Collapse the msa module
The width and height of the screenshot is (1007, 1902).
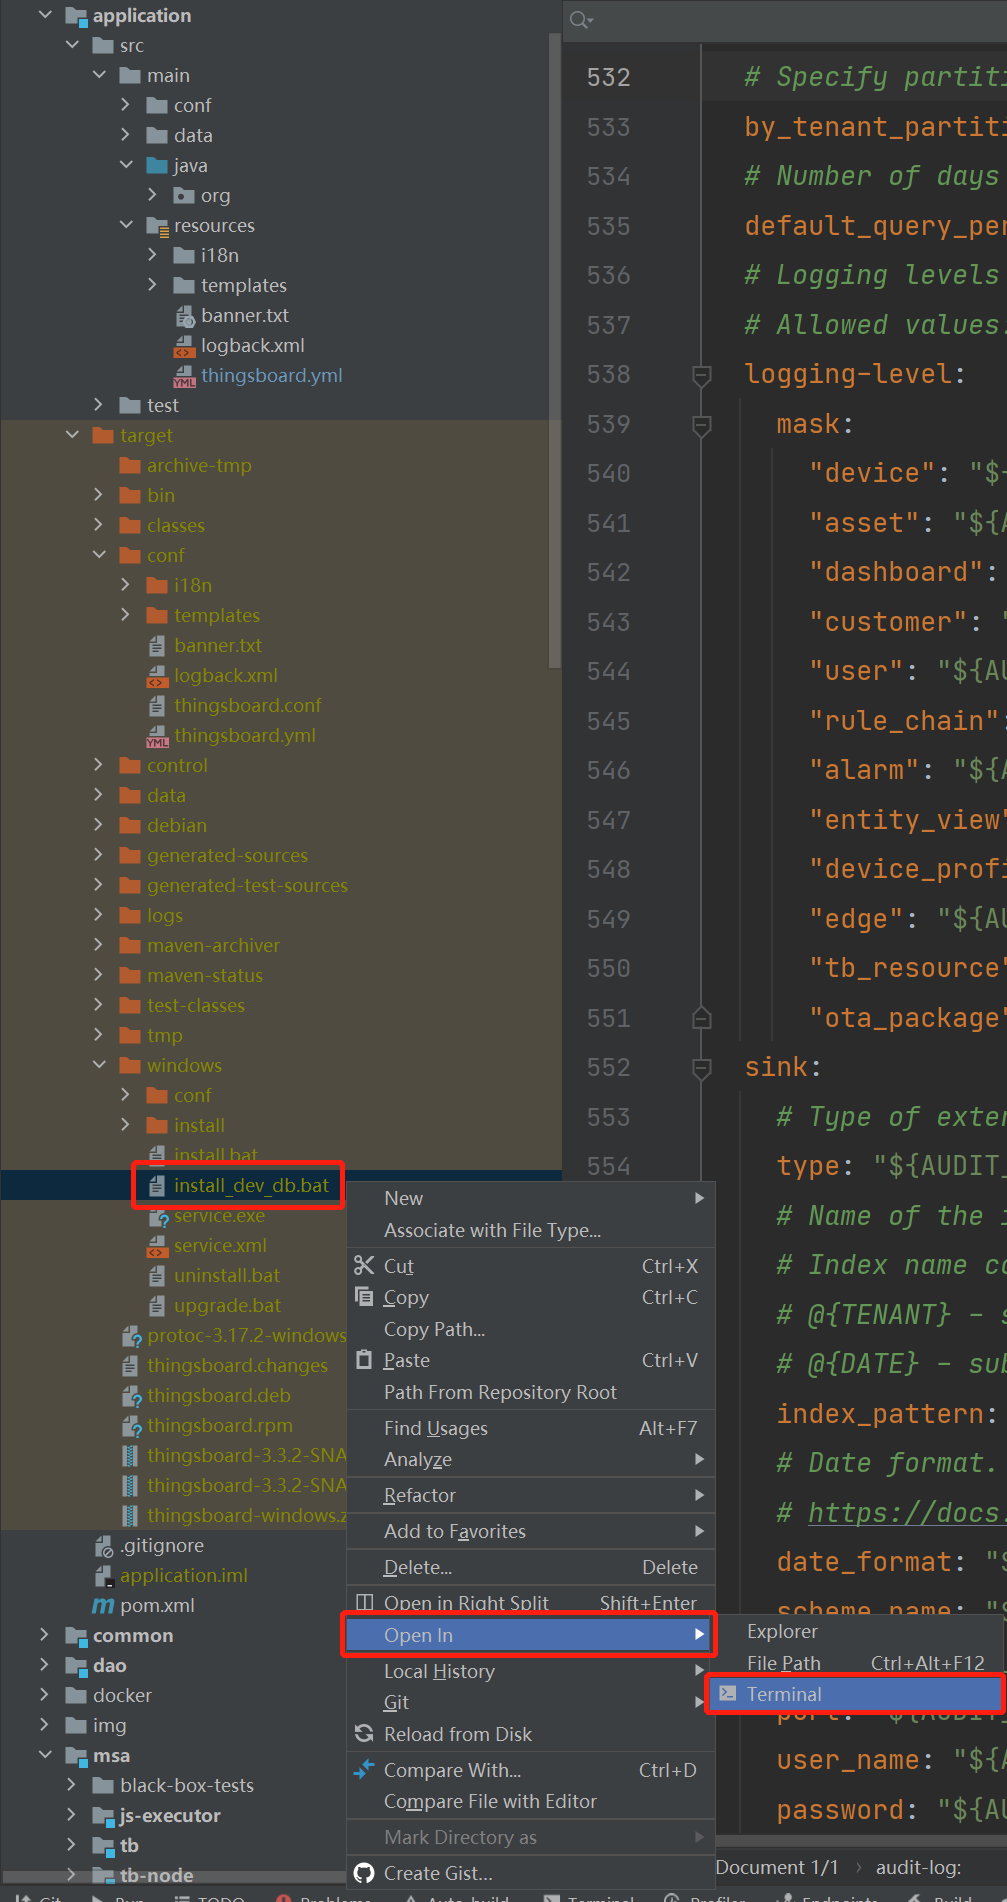(45, 1754)
